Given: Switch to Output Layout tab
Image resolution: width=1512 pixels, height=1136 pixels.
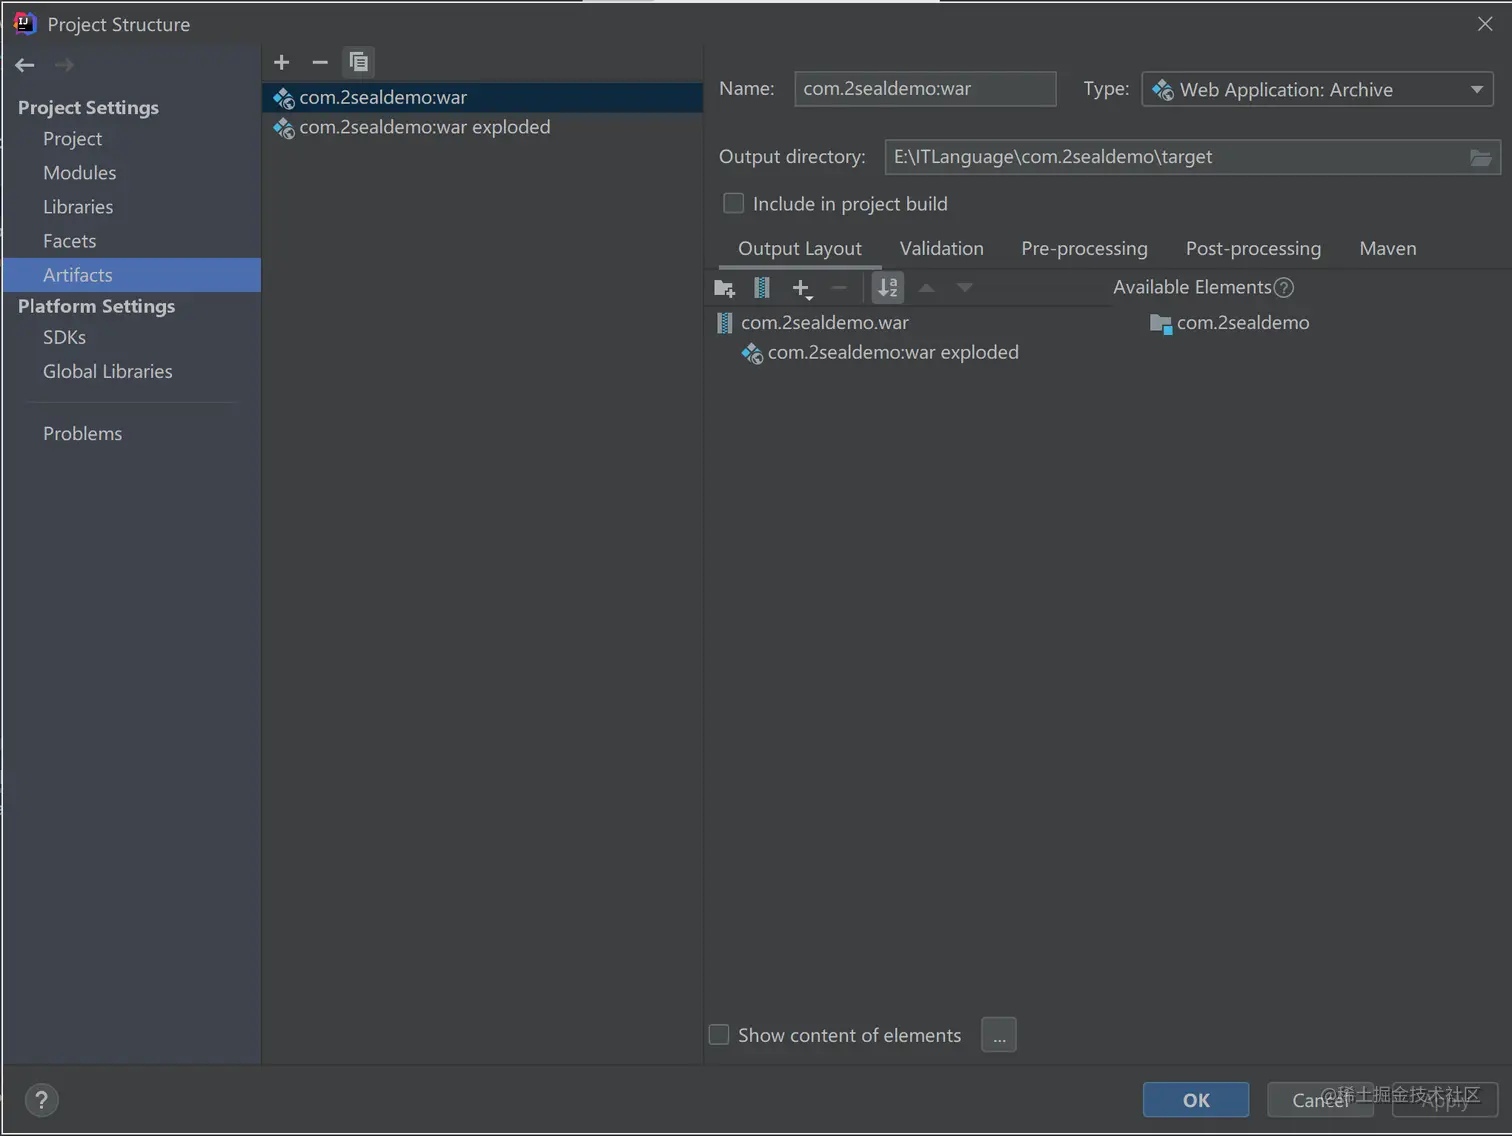Looking at the screenshot, I should 800,249.
